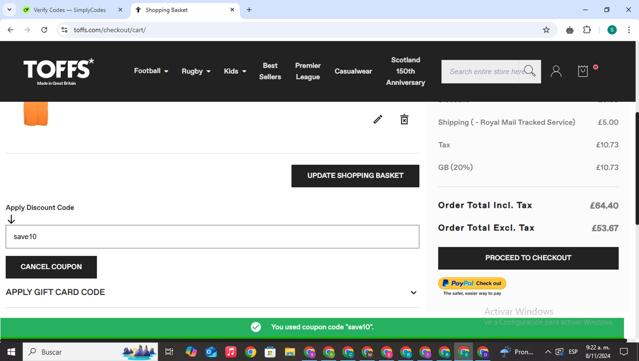Click the Cancel Coupon button
639x361 pixels.
51,267
